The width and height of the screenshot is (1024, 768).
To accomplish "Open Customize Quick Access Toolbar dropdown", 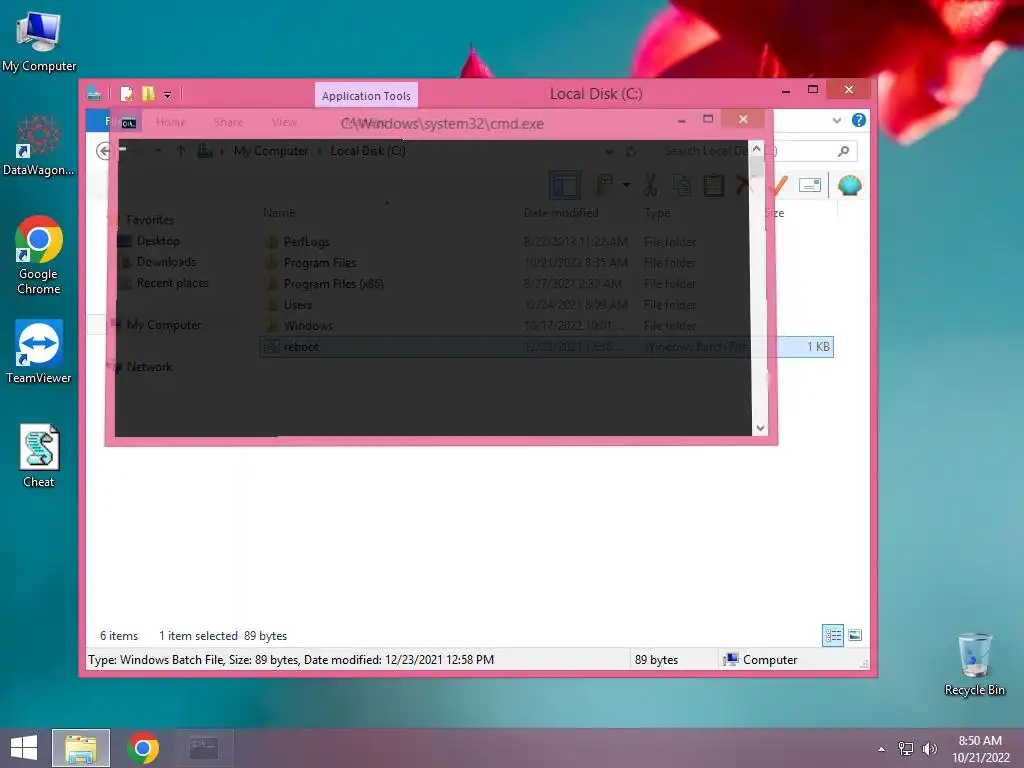I will point(168,95).
